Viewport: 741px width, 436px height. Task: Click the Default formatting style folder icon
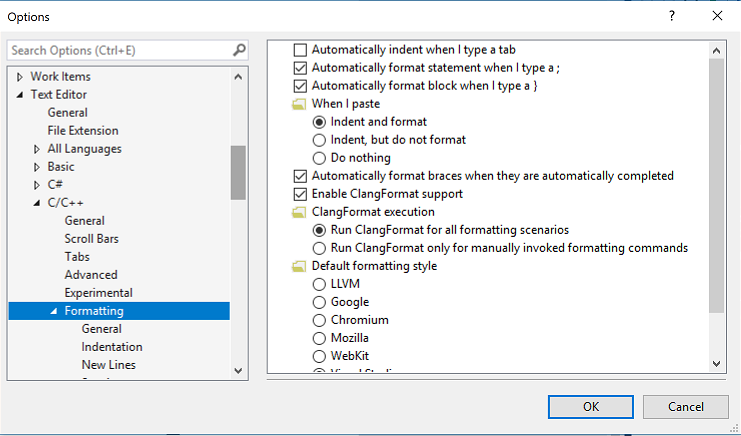297,266
